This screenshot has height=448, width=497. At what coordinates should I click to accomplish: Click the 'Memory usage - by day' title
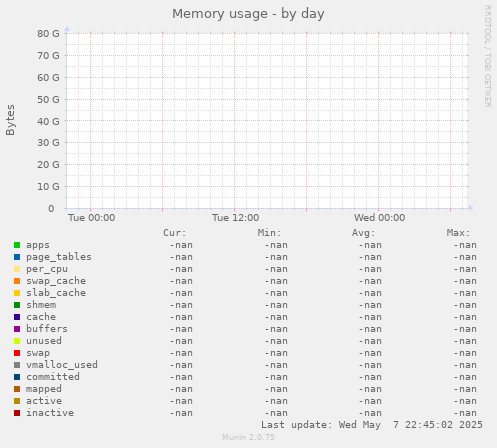coord(248,14)
